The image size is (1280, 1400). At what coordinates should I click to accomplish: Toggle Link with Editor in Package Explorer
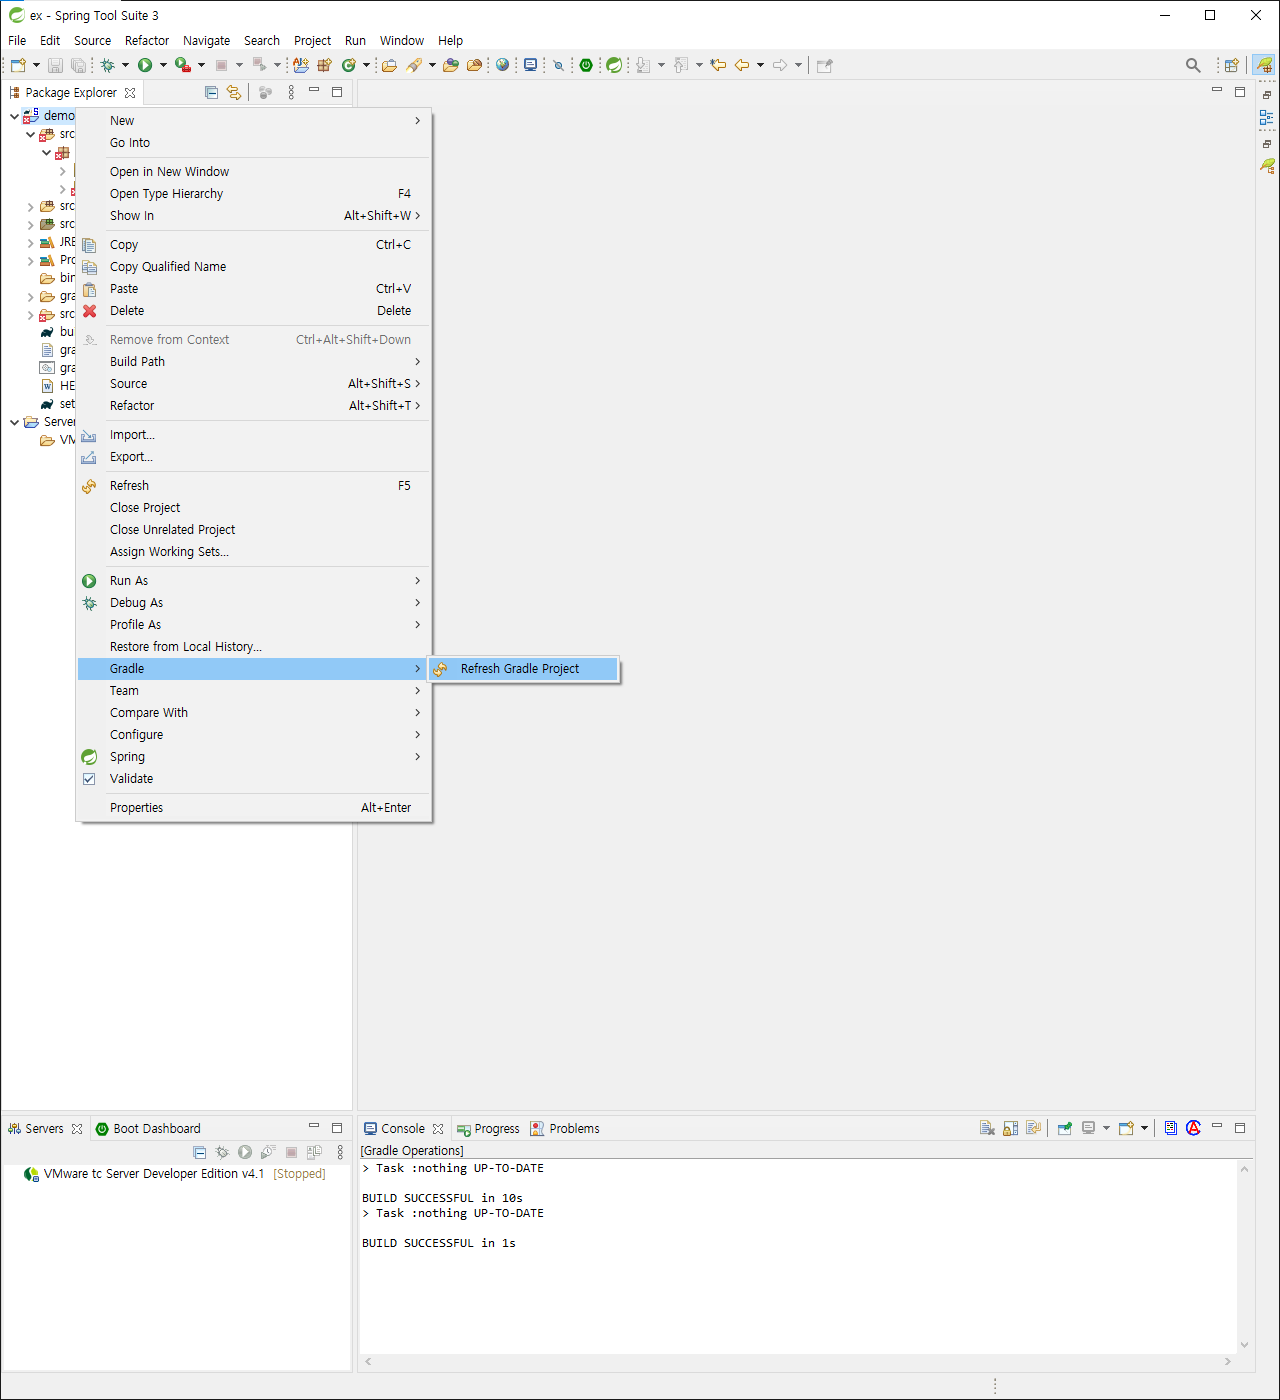234,92
